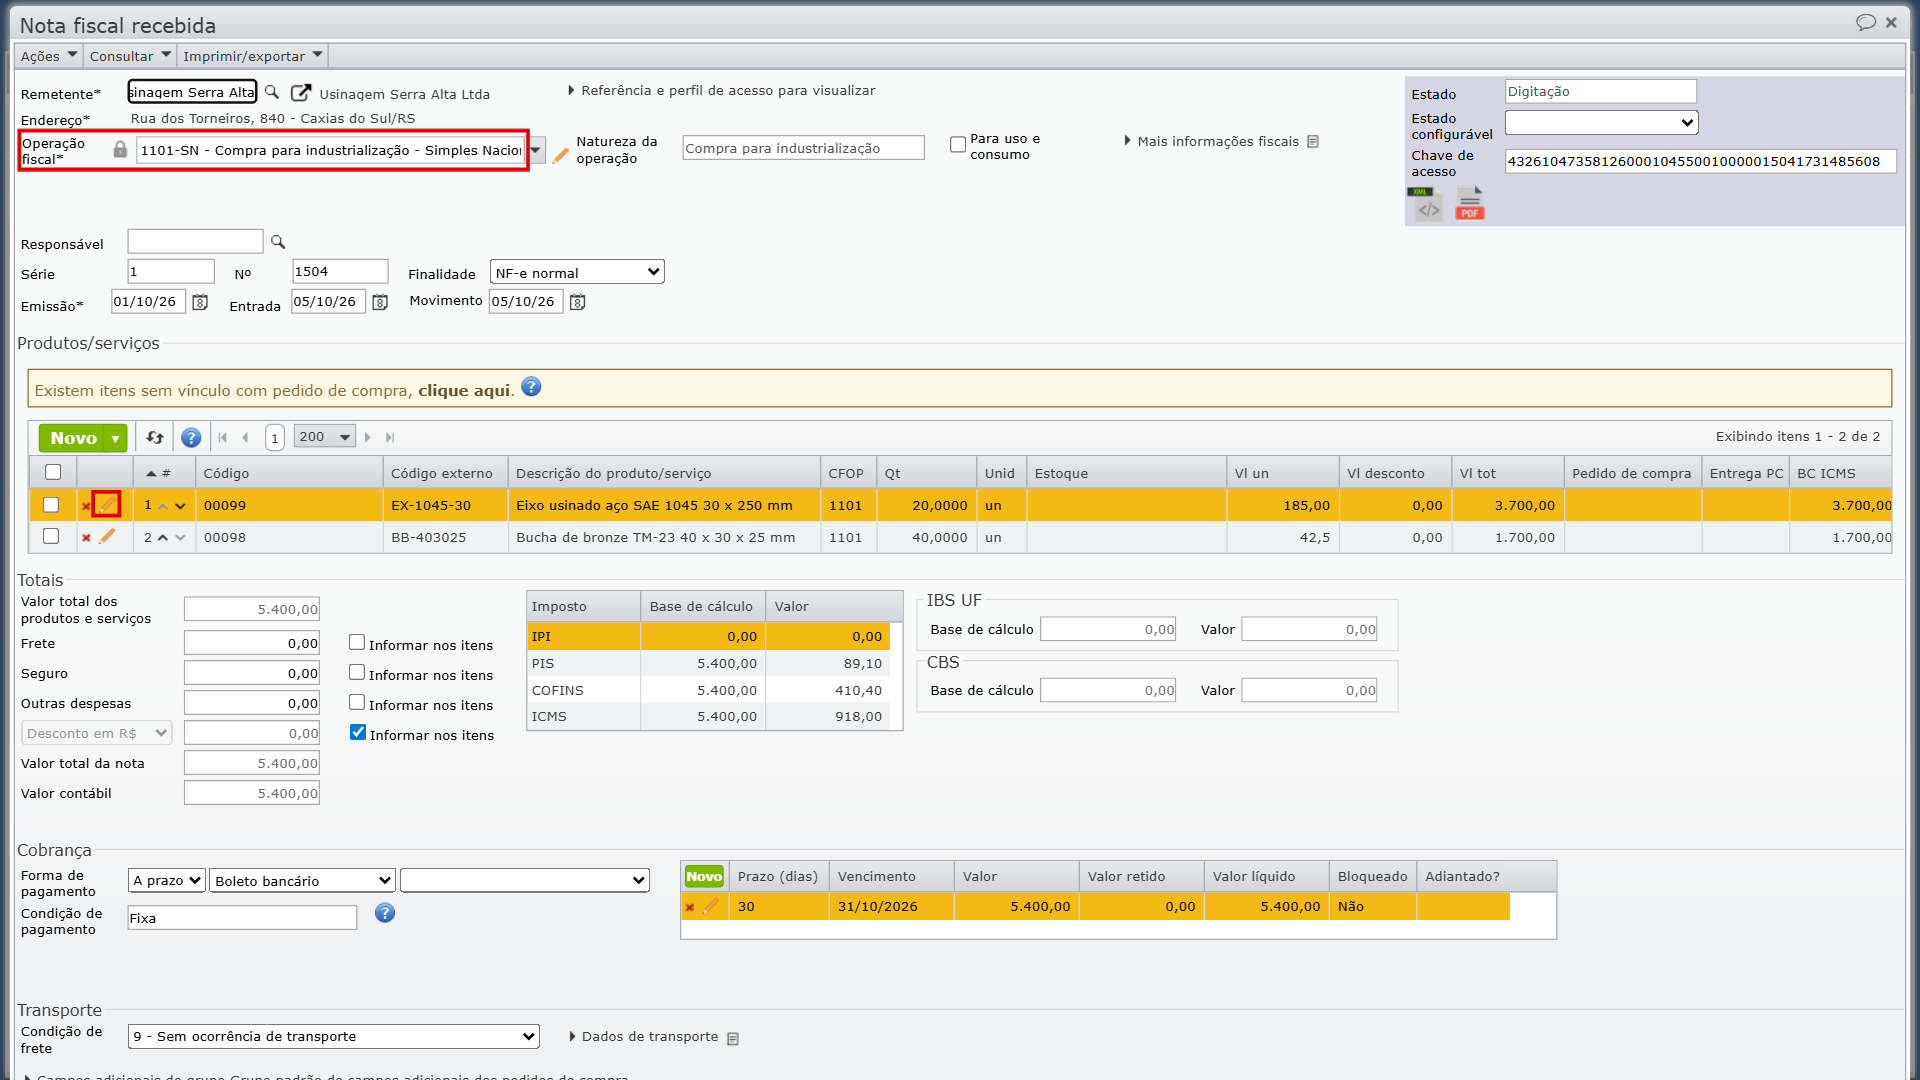Edit item 00098 with pencil icon
This screenshot has height=1080, width=1920.
[107, 536]
